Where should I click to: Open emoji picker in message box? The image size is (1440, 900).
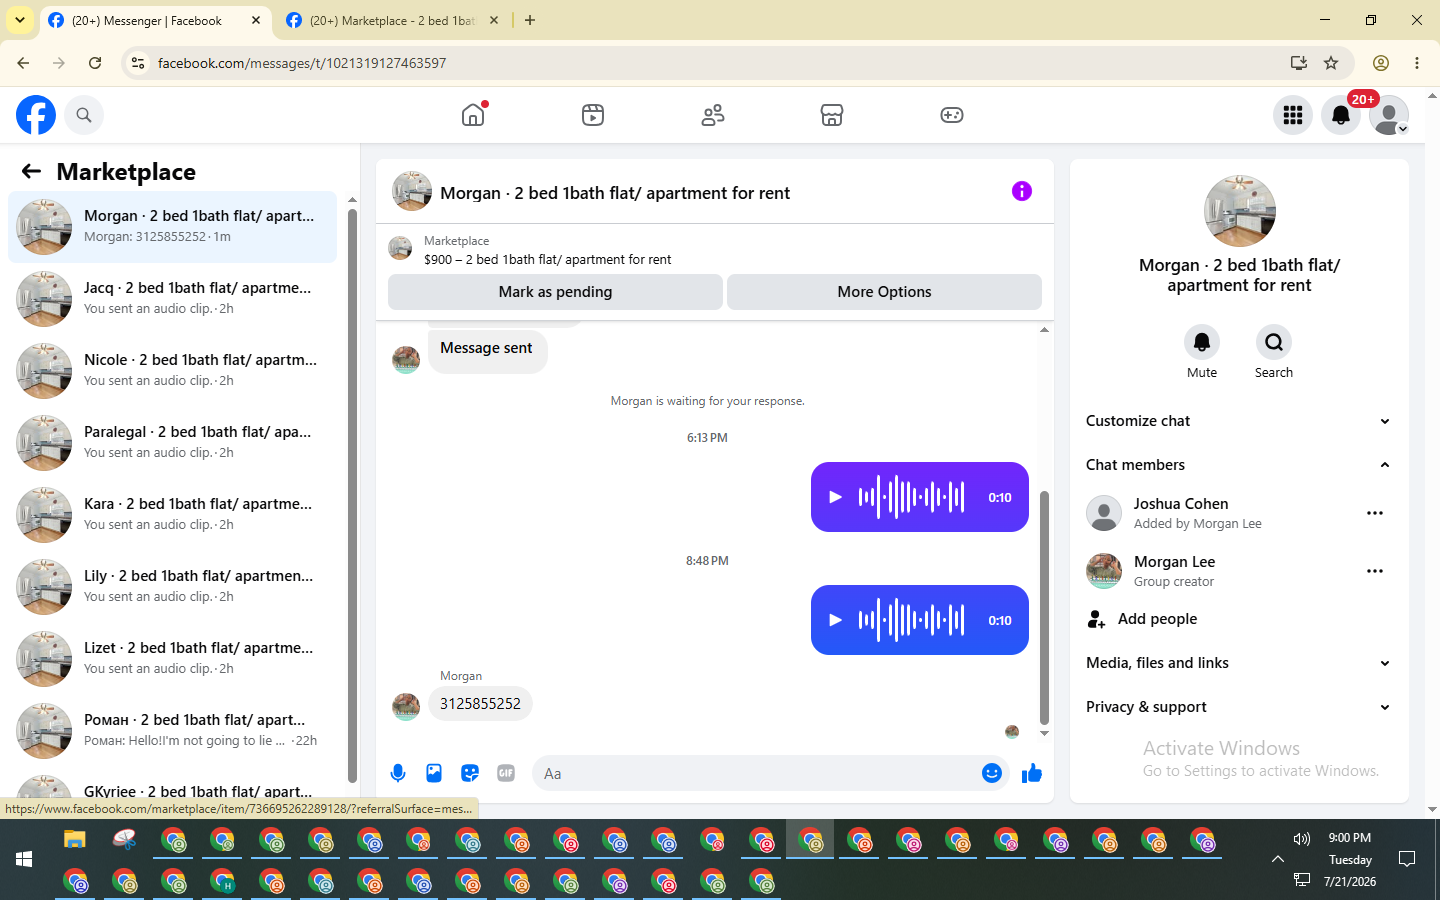(x=992, y=773)
